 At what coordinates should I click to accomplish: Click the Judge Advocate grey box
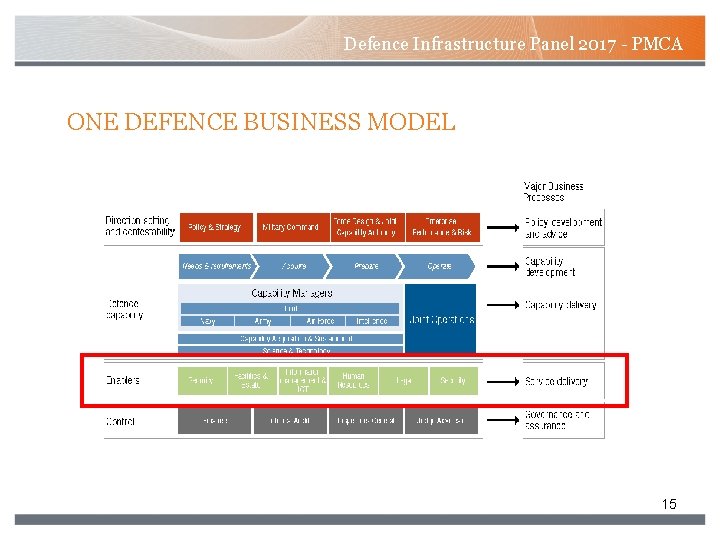(441, 421)
